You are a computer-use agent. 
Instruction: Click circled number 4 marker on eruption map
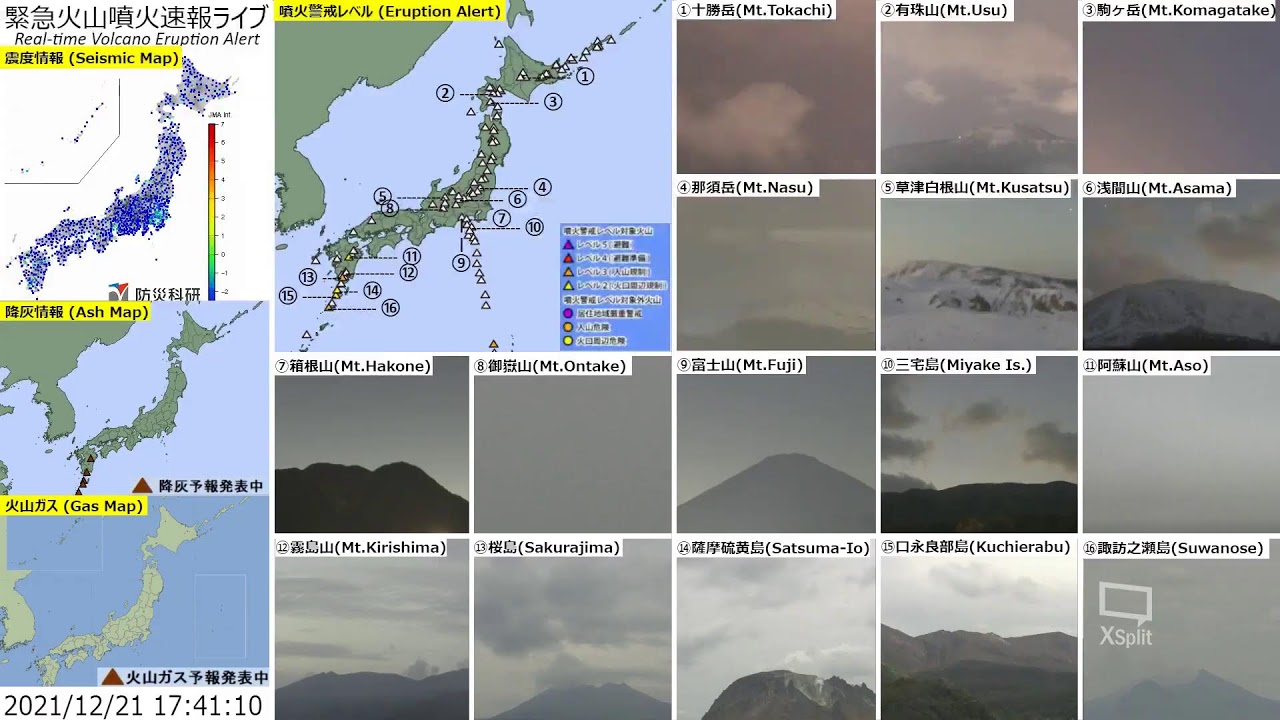pos(541,187)
